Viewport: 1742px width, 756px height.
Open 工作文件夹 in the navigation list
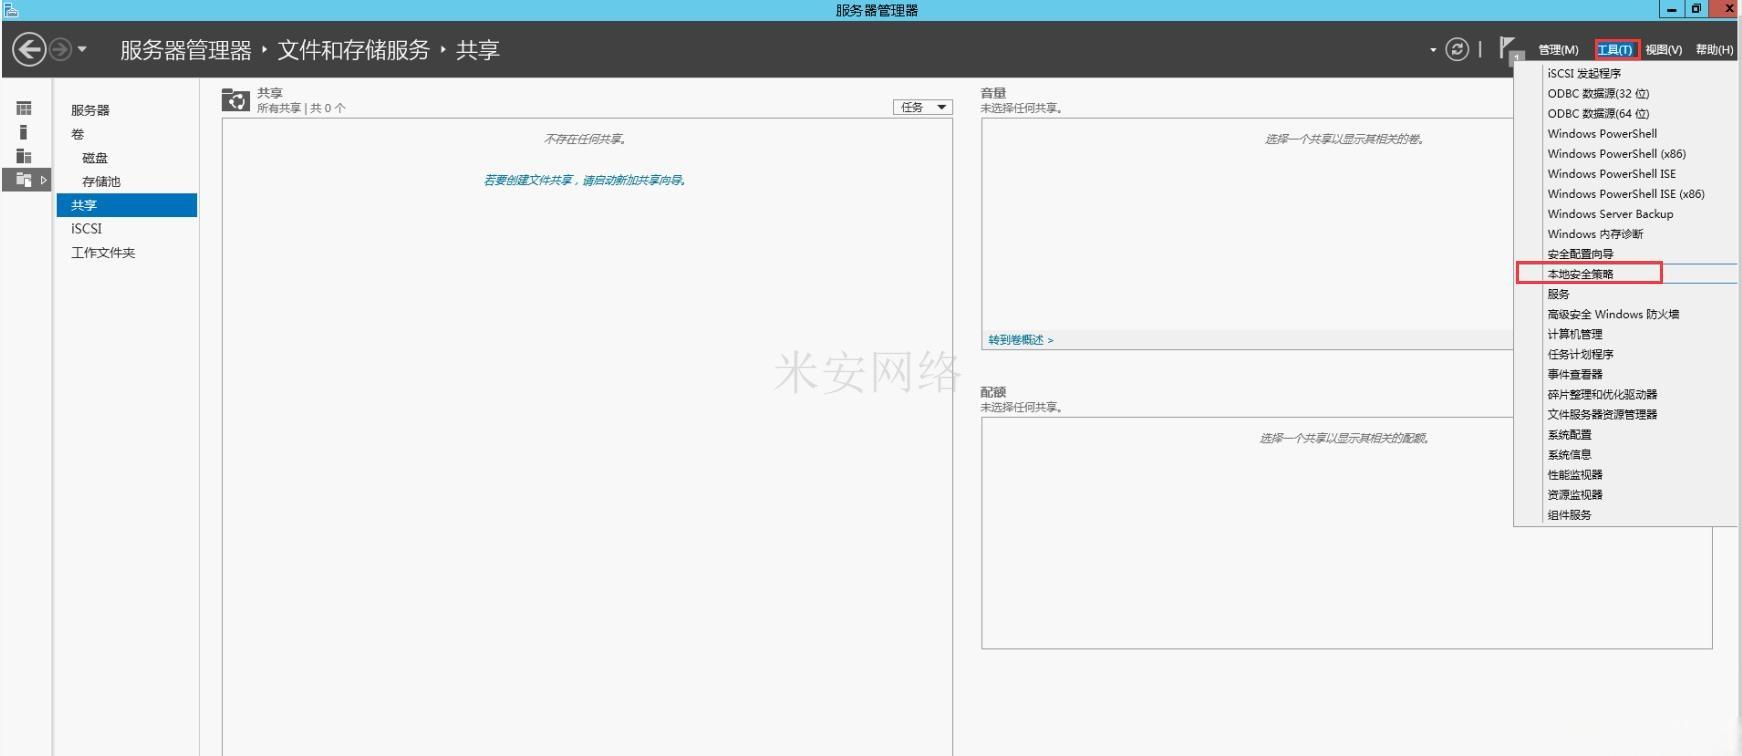coord(103,253)
